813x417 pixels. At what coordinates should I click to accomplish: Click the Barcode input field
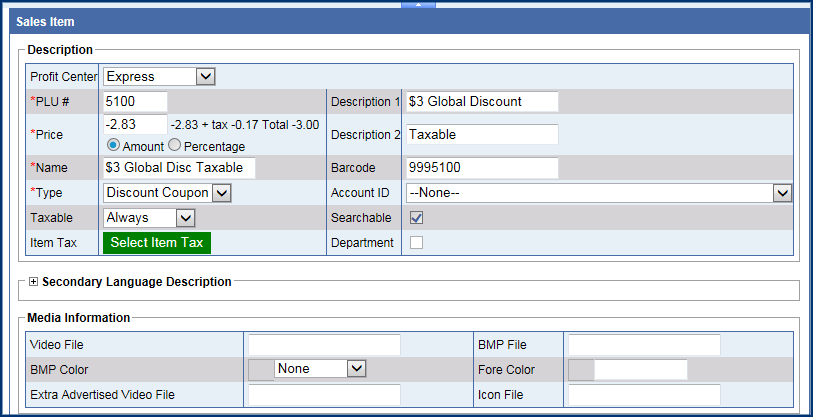tap(482, 168)
